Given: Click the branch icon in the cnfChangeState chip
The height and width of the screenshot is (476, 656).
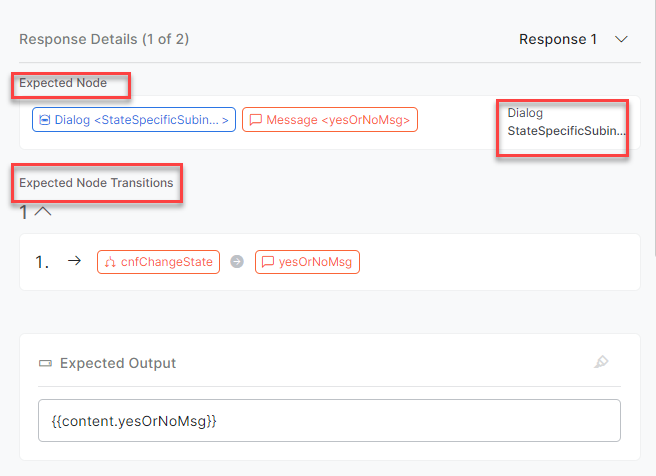Looking at the screenshot, I should pos(108,262).
